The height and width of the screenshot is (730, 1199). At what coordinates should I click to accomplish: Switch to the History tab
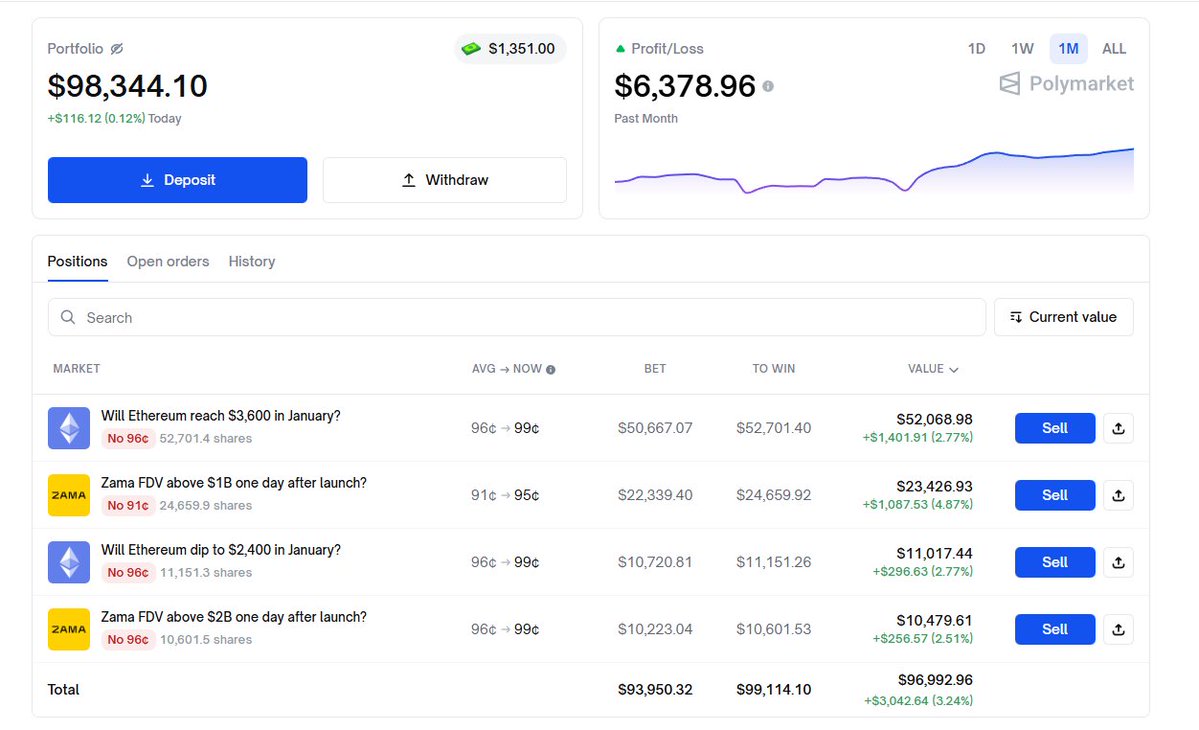tap(252, 261)
